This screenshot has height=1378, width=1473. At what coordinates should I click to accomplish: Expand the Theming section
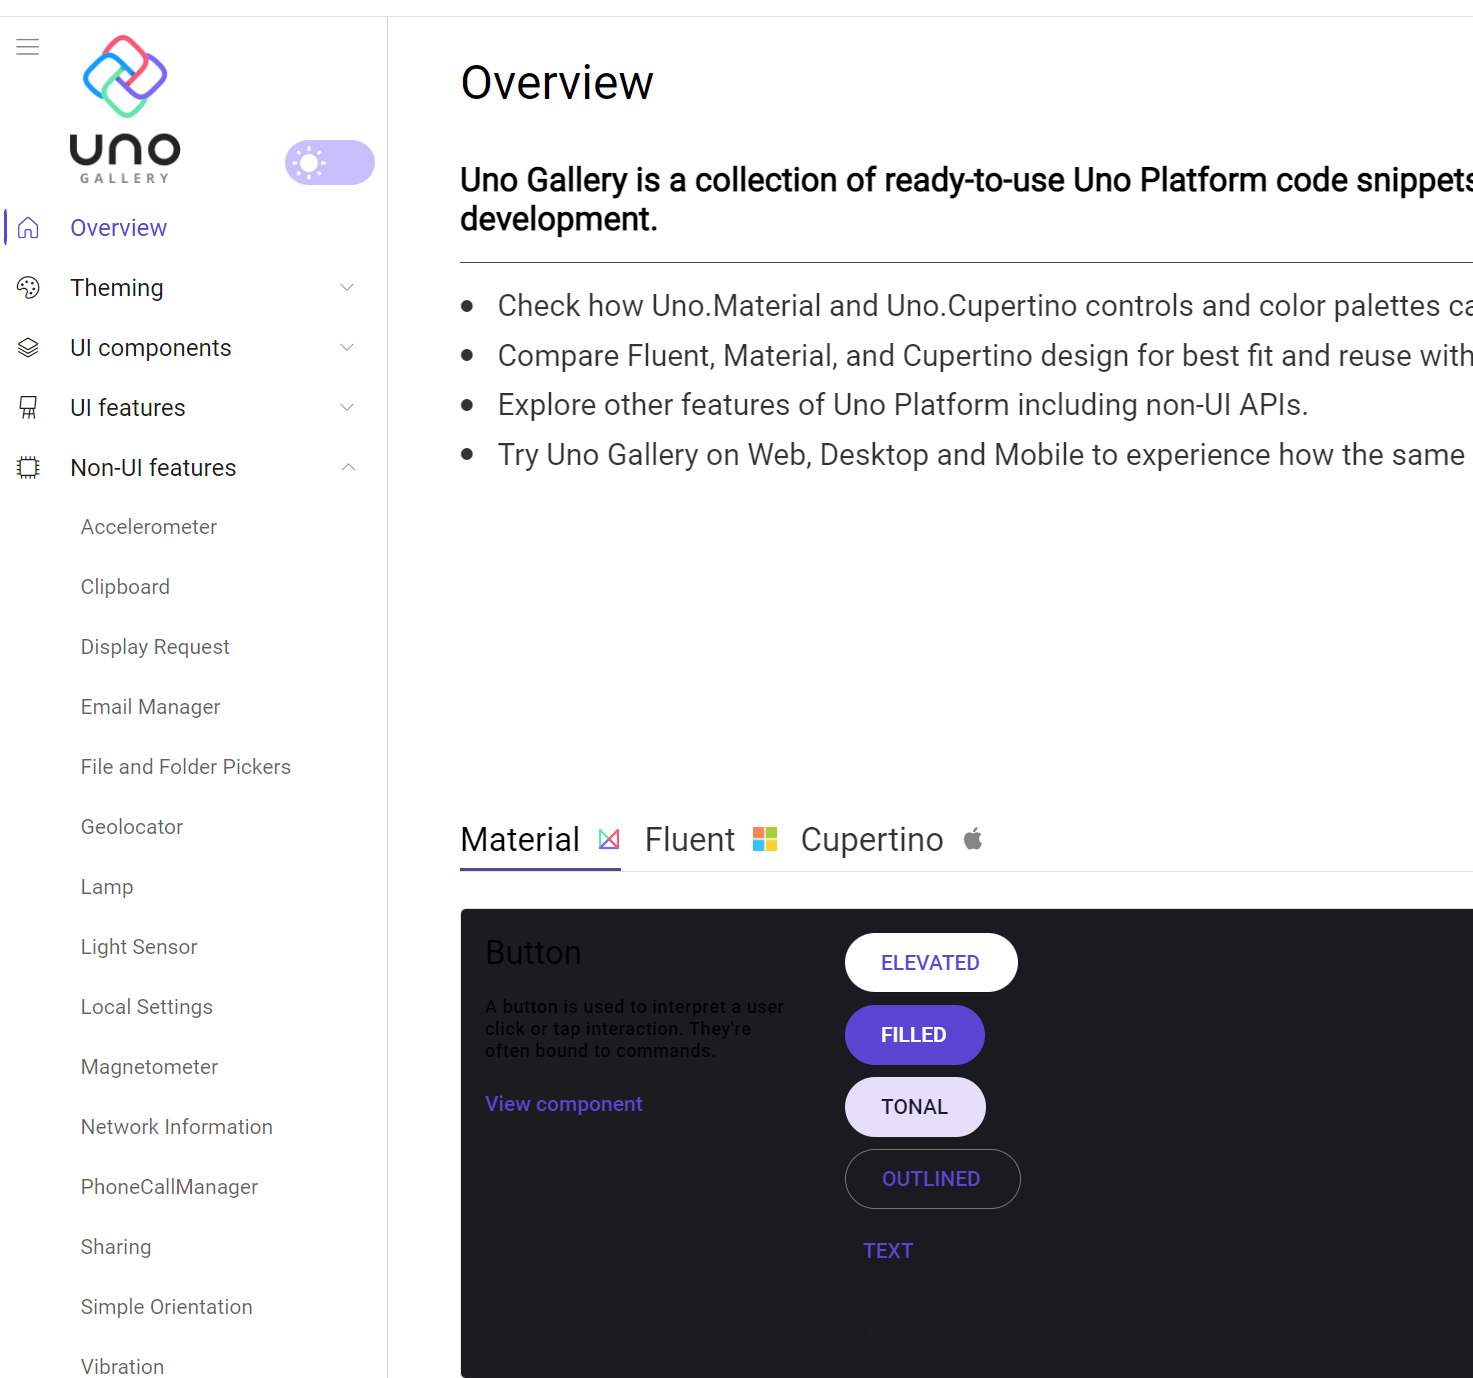347,287
